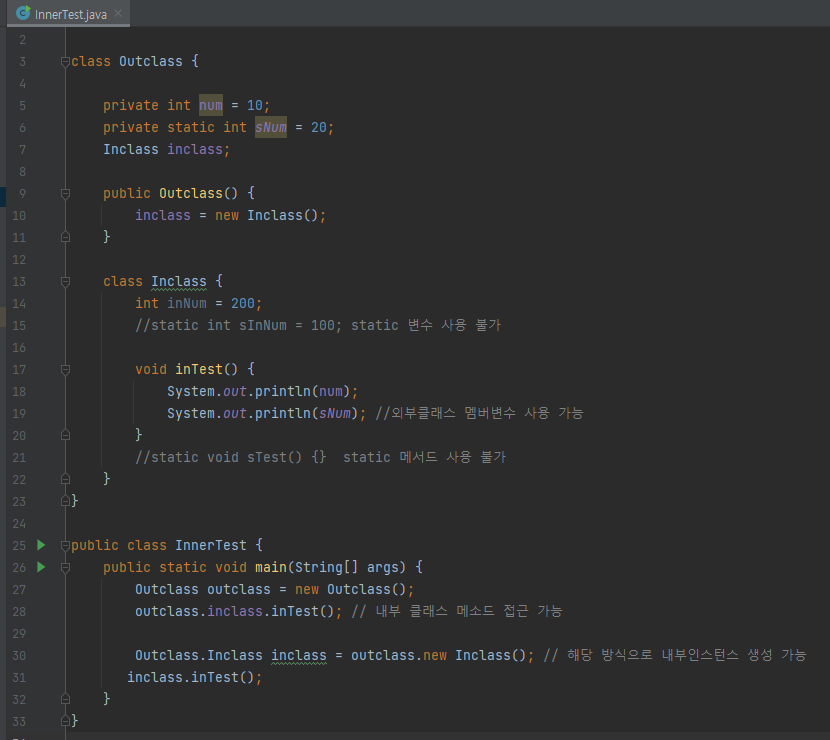
Task: Collapse the Inclass class fold on line 13
Action: (65, 282)
